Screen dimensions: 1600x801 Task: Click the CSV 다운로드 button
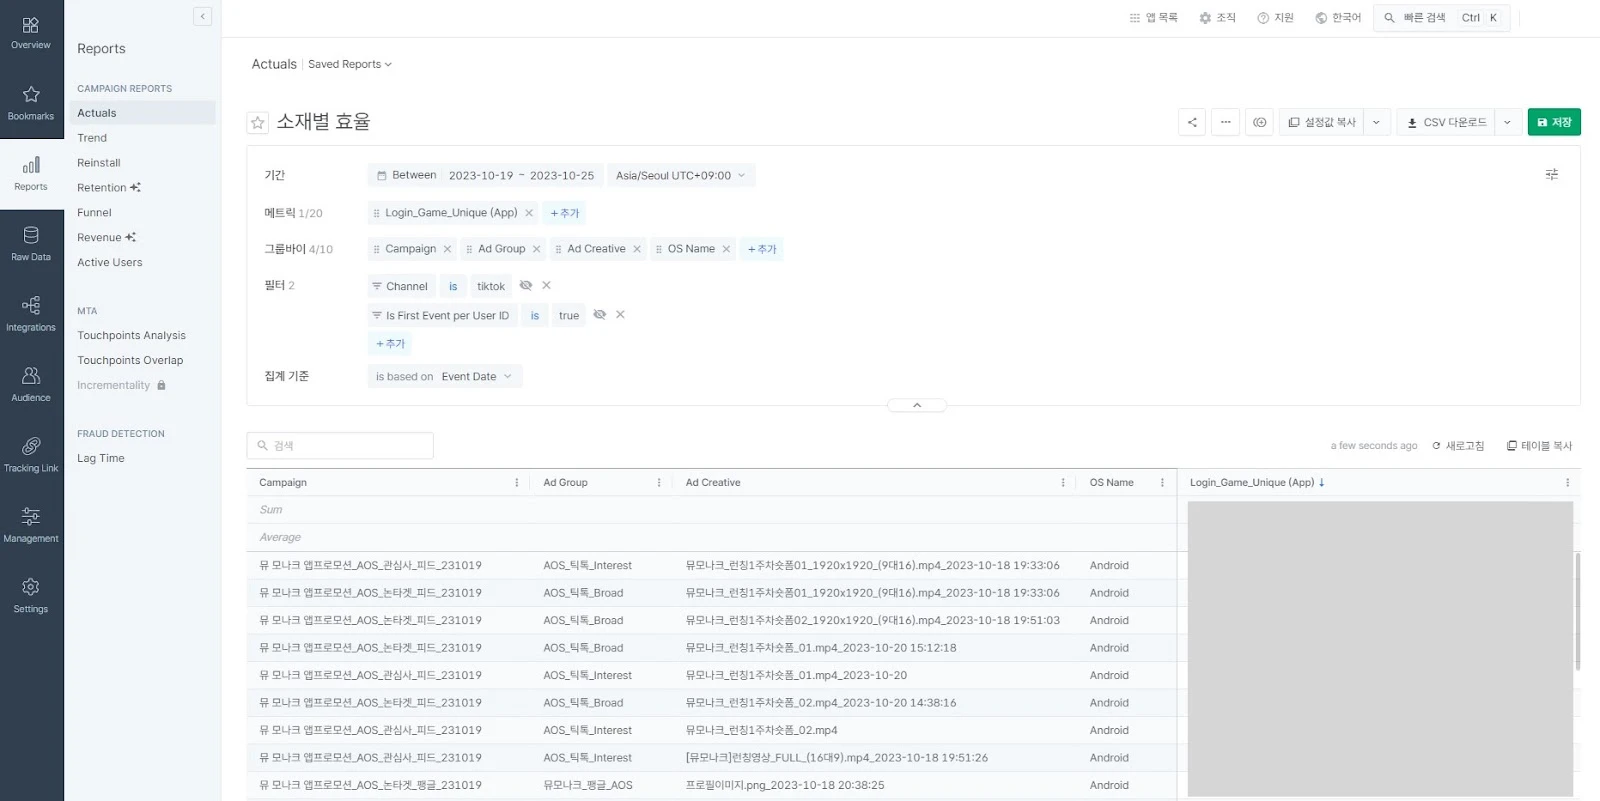pos(1446,122)
